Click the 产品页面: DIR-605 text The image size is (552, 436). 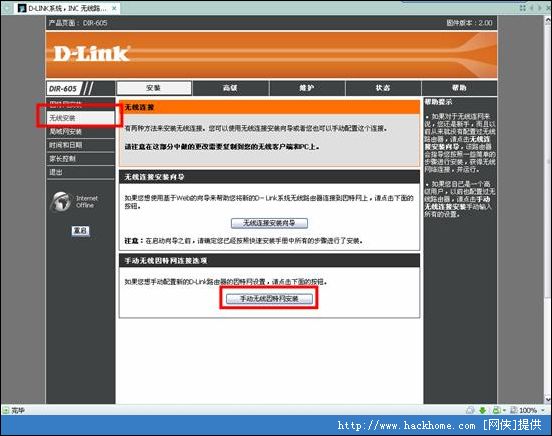[x=78, y=23]
